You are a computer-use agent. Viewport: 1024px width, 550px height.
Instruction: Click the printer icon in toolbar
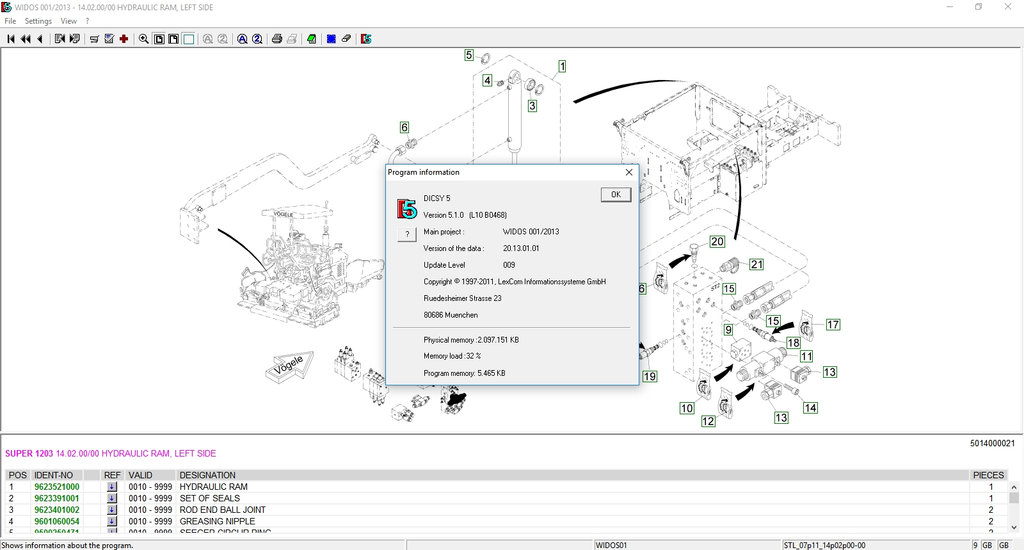276,40
